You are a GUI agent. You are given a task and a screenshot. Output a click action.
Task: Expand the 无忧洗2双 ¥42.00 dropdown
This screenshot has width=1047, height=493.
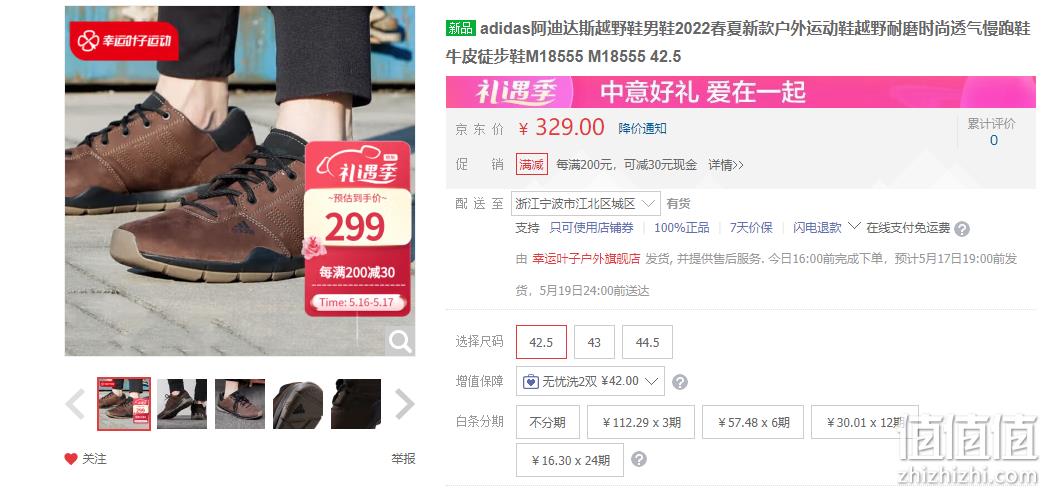[x=590, y=381]
